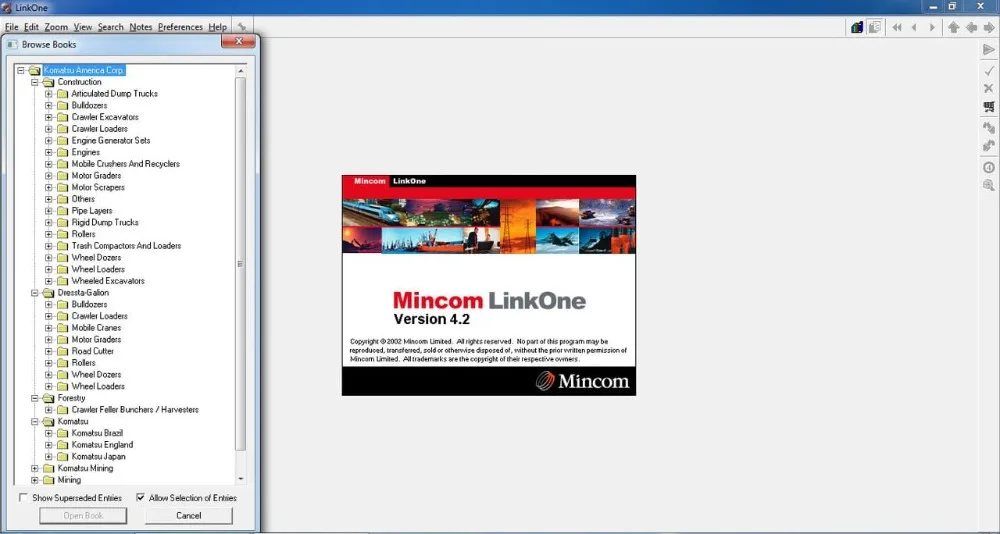Click the table of contents toolbar icon
This screenshot has width=1000, height=534.
click(x=875, y=27)
